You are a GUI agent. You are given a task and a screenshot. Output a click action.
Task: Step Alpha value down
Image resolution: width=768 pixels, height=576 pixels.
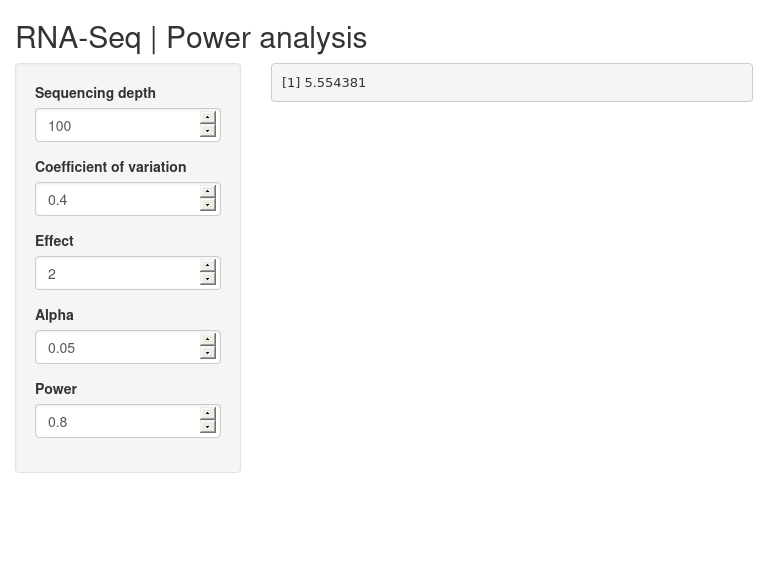[208, 353]
